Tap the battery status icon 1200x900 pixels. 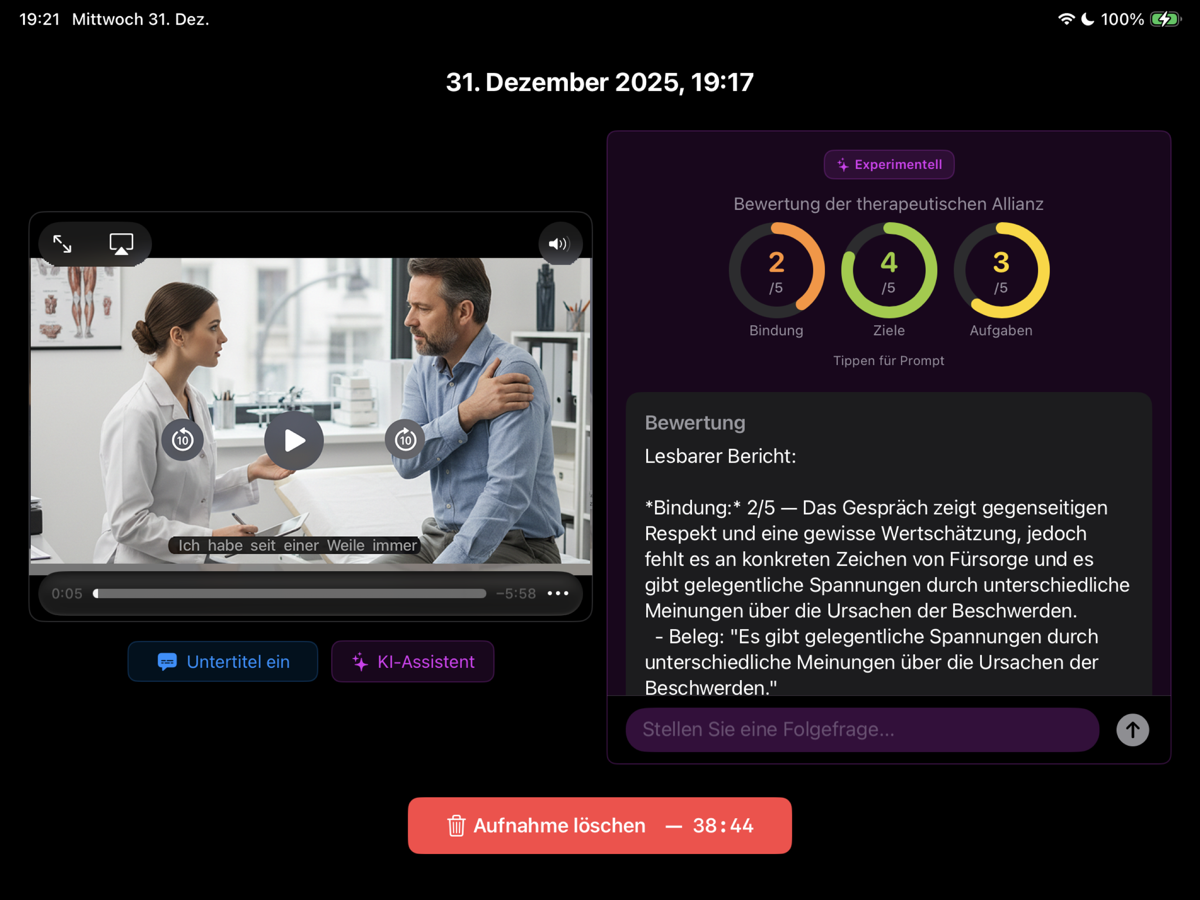click(1166, 19)
